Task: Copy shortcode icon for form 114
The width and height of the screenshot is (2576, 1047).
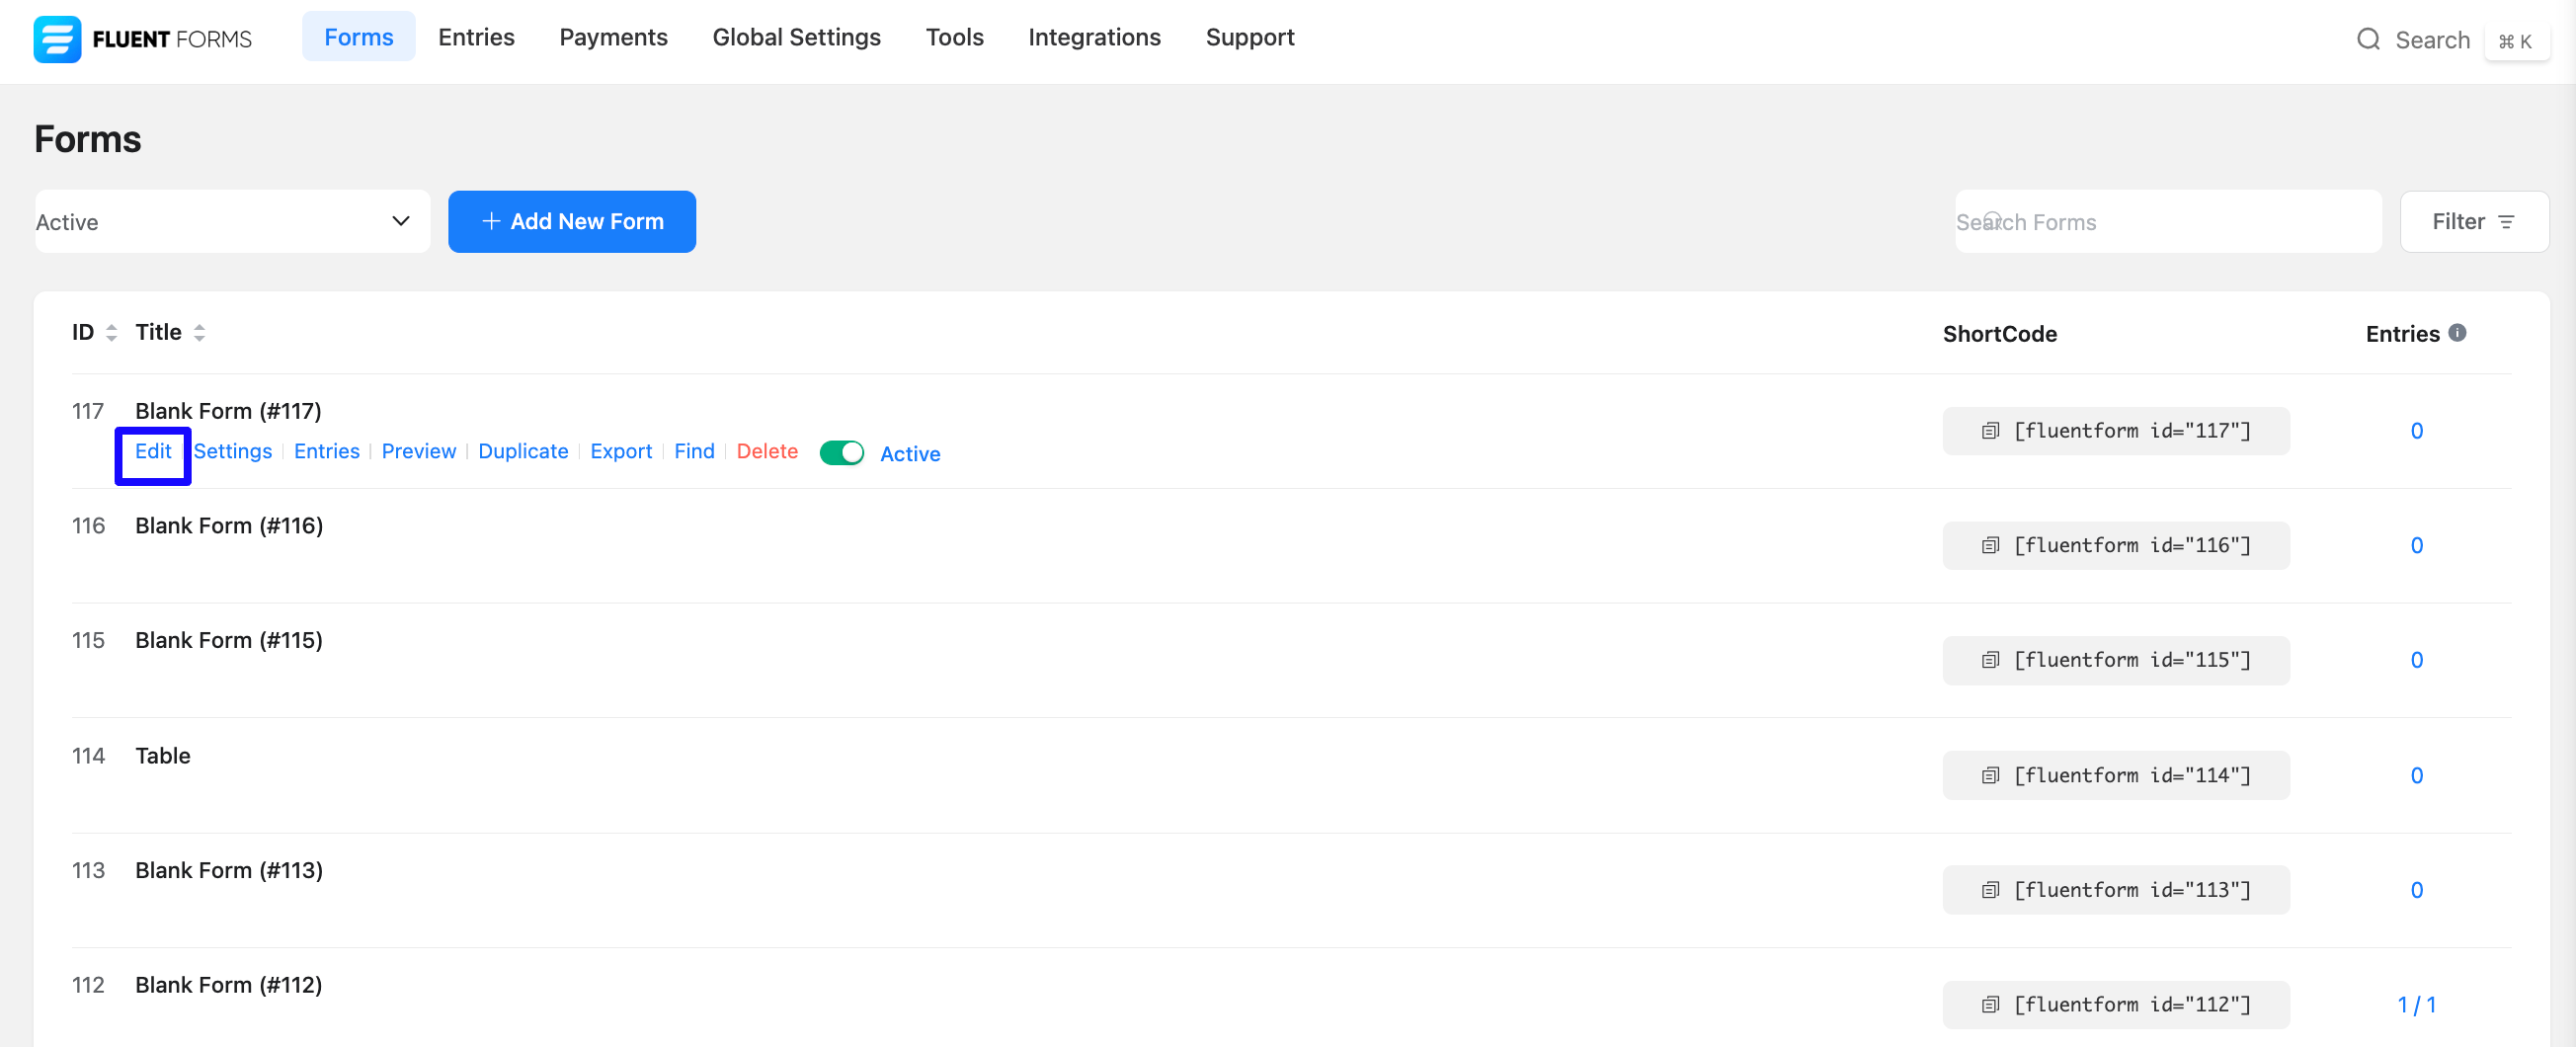Action: tap(1990, 775)
